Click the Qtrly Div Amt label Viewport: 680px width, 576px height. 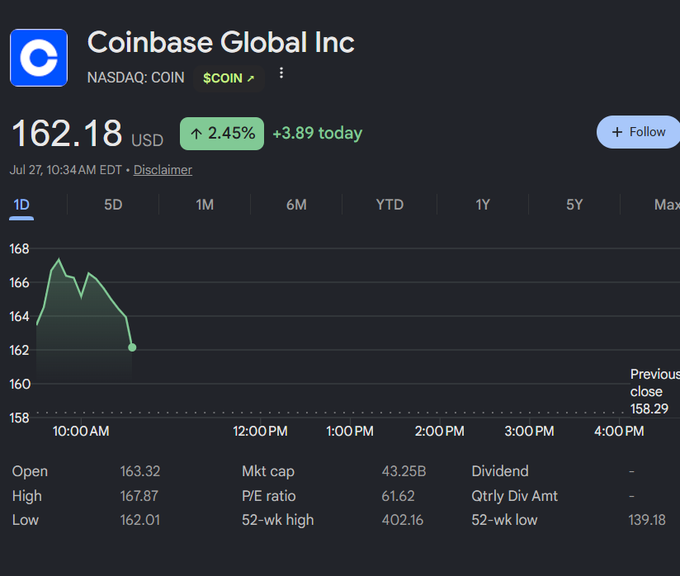coord(514,496)
